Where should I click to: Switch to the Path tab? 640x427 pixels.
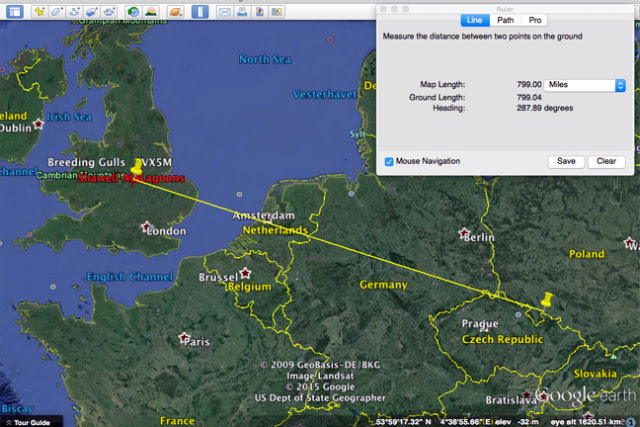[505, 20]
